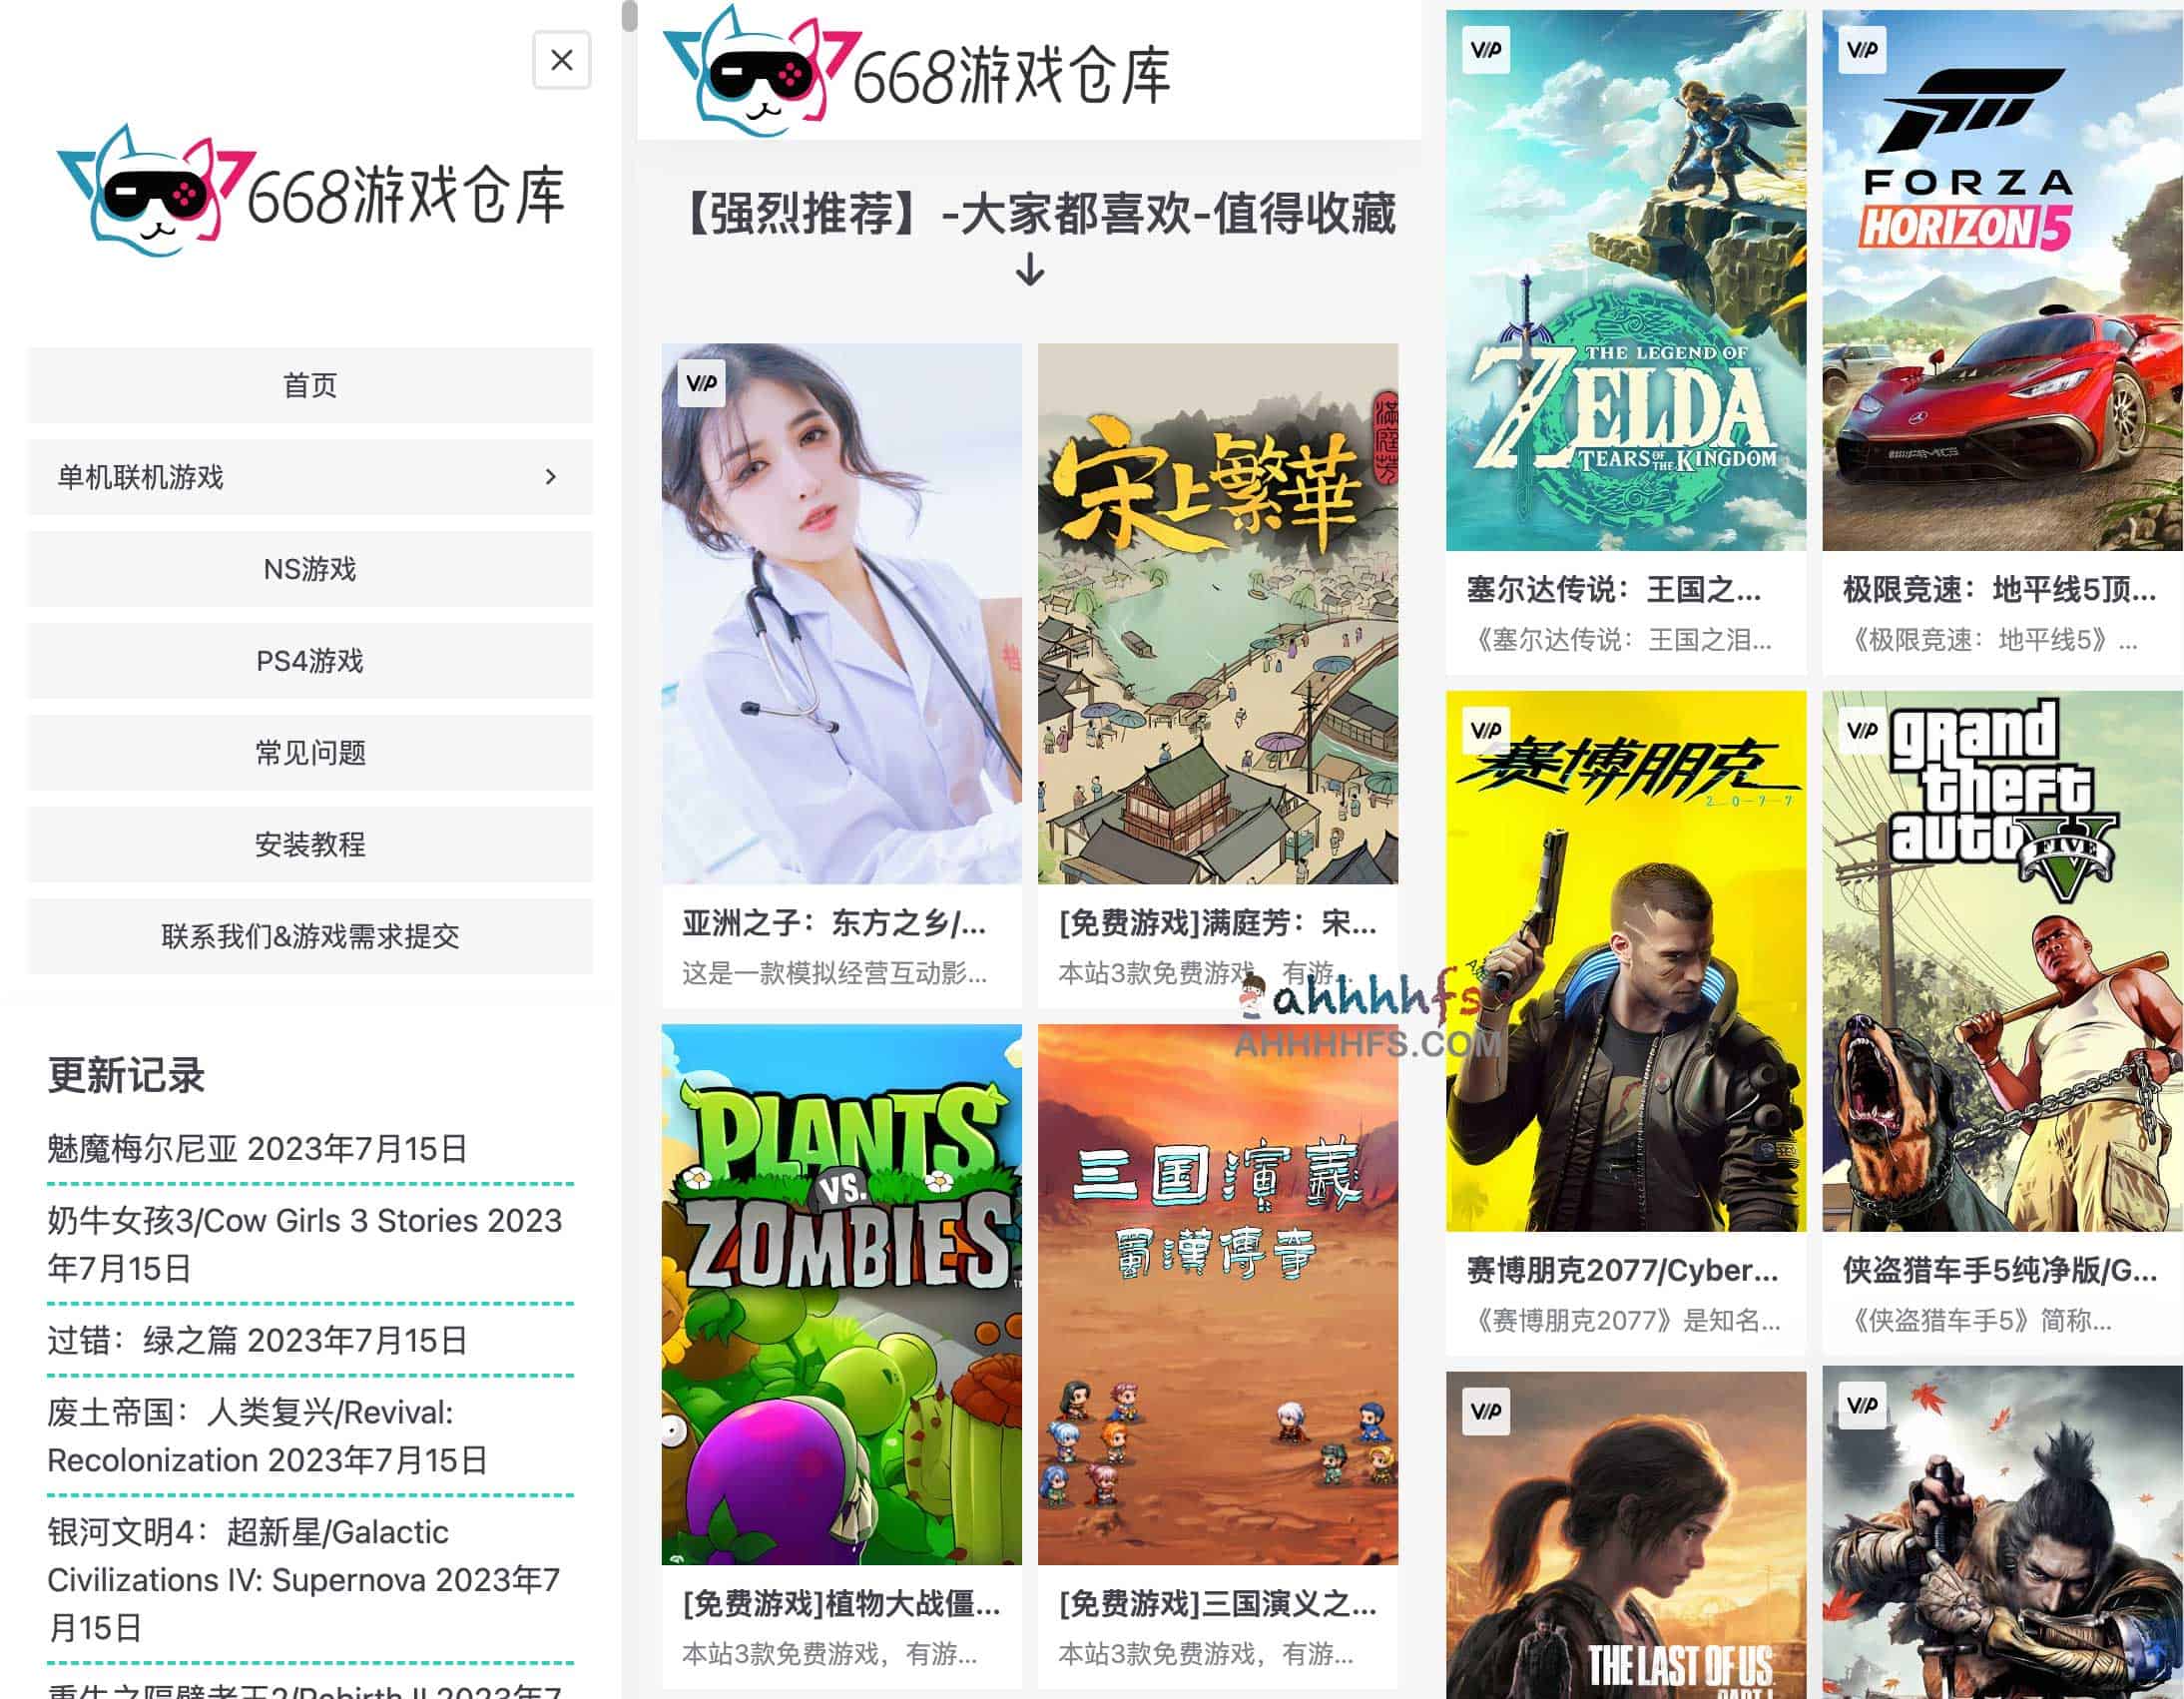
Task: Open title link 塞尔达传说：王国之...
Action: point(1614,590)
